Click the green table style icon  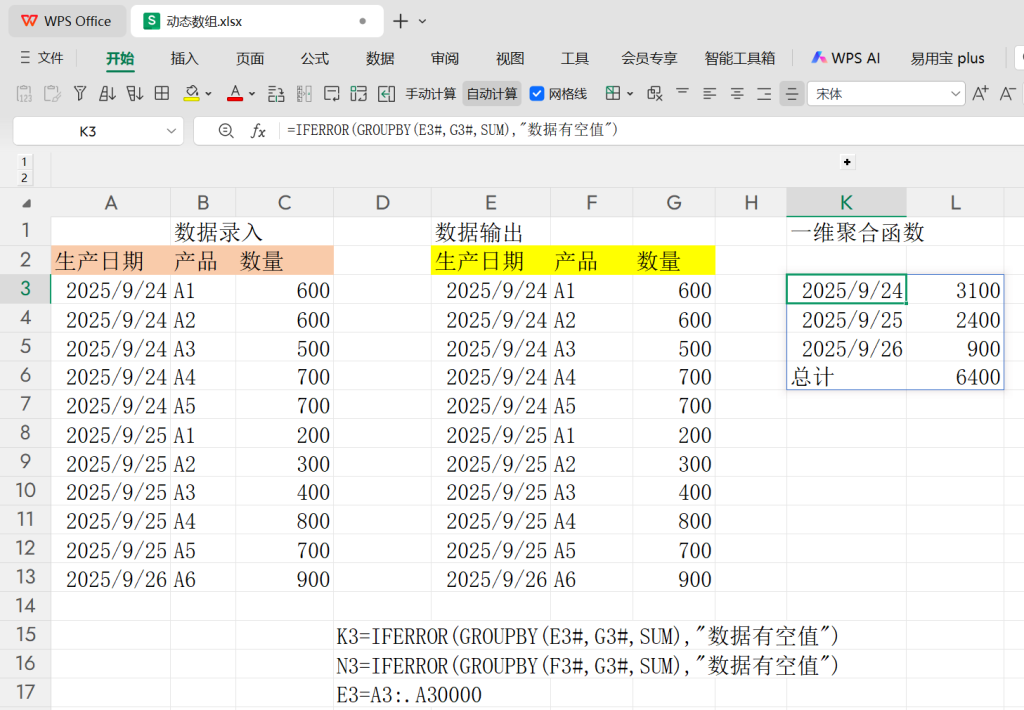(x=613, y=94)
